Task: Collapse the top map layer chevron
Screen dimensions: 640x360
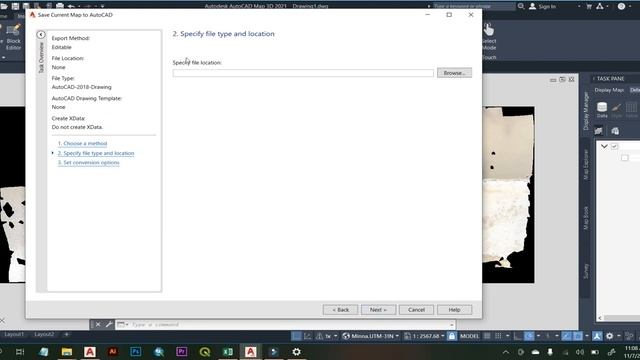Action: [x=604, y=146]
